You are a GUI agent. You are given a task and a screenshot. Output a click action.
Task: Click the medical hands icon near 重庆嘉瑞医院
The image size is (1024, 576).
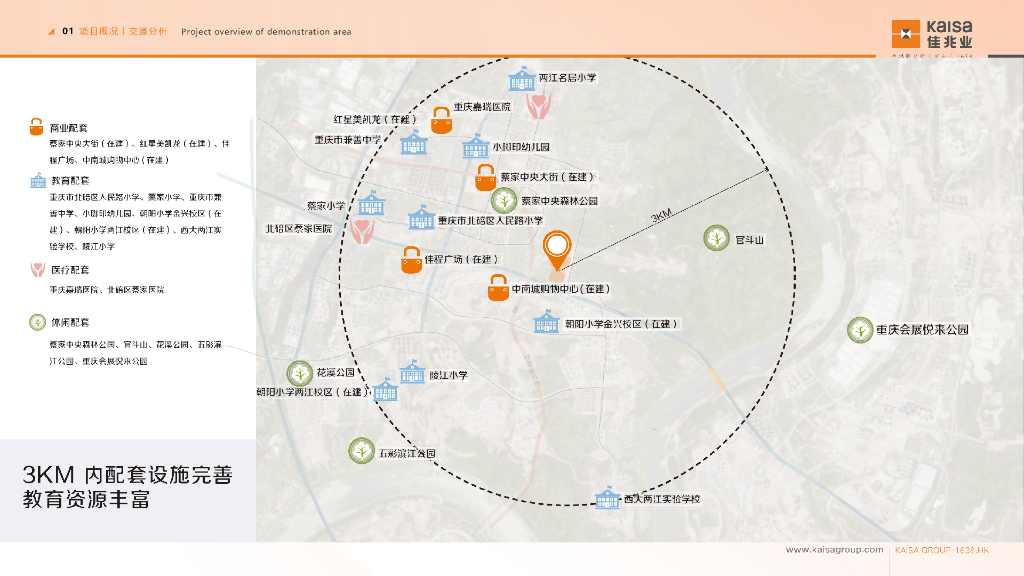coord(539,106)
